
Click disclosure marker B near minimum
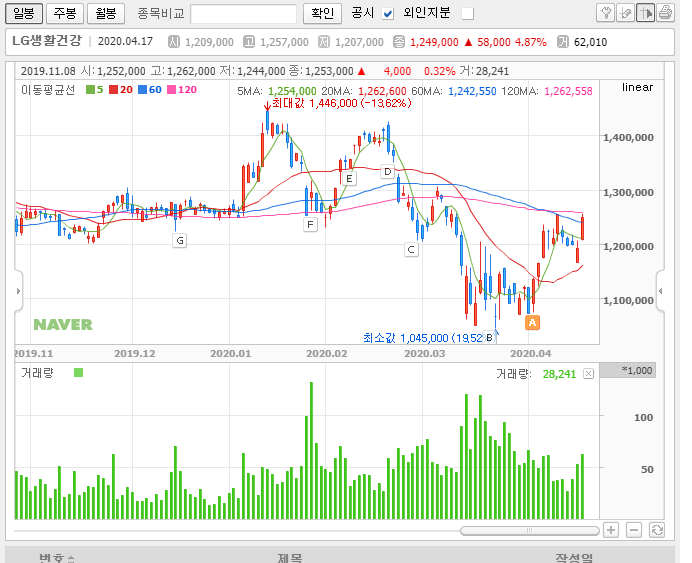pyautogui.click(x=489, y=338)
